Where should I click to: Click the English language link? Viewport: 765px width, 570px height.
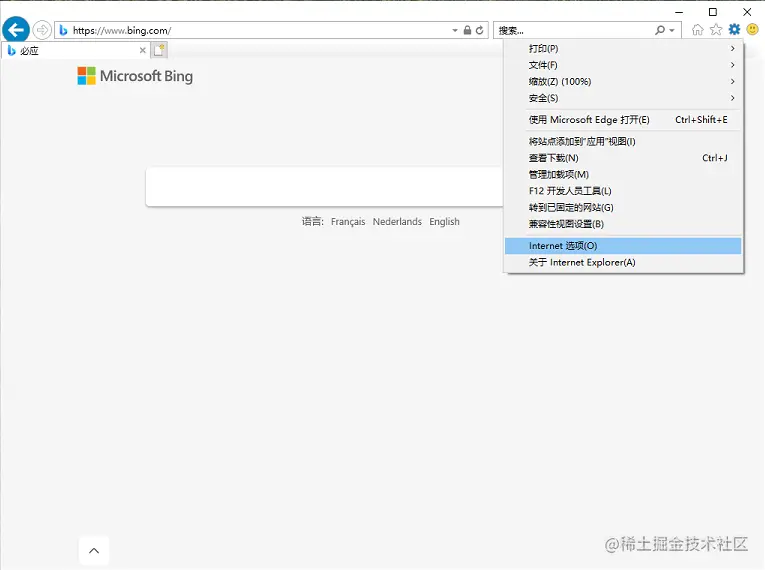point(444,222)
